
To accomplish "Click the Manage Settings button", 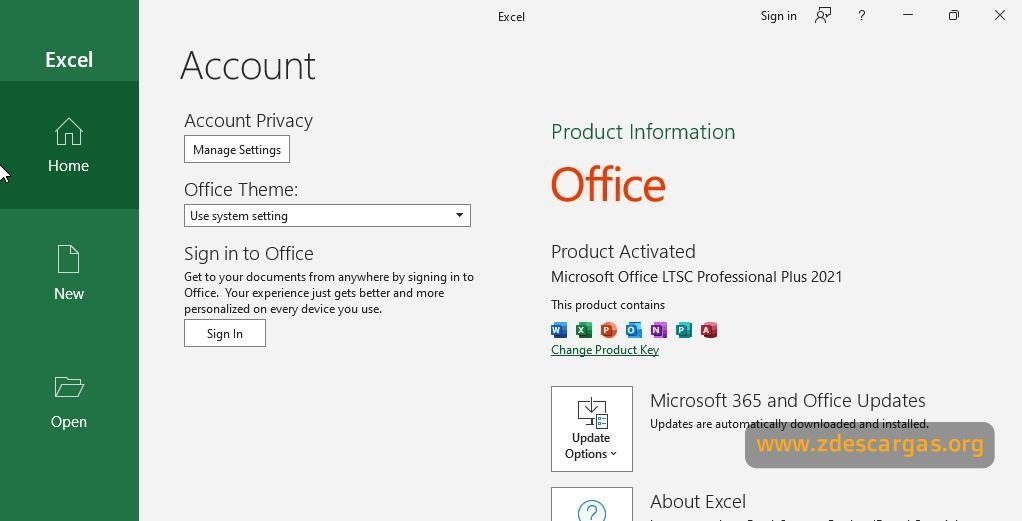I will [x=237, y=149].
